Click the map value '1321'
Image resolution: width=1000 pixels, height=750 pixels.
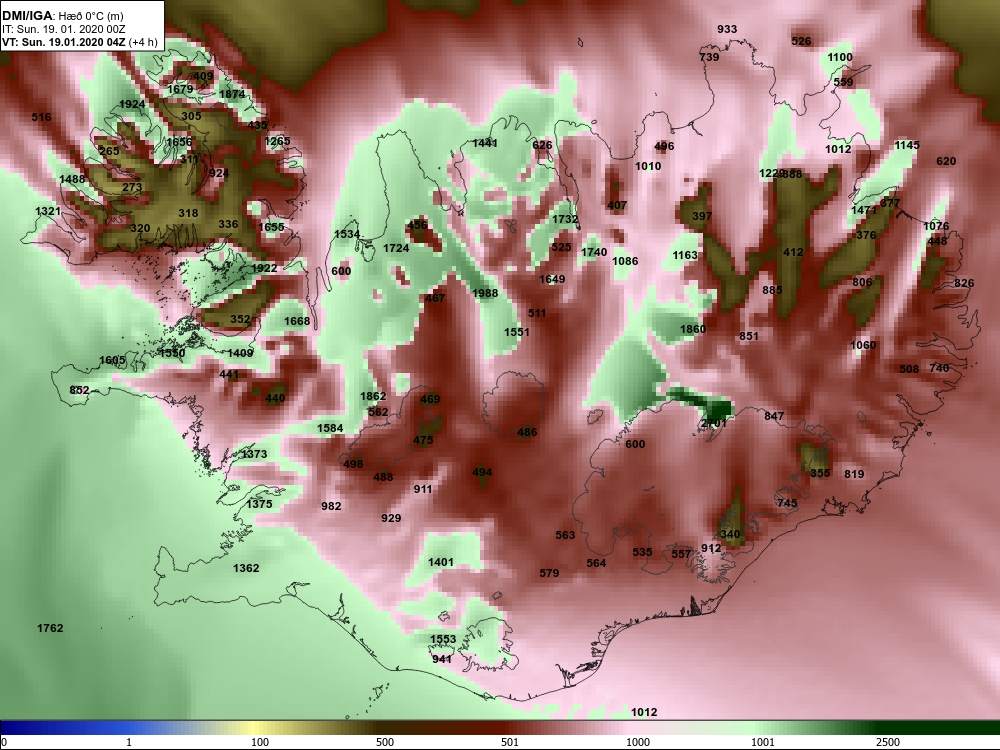pos(48,211)
